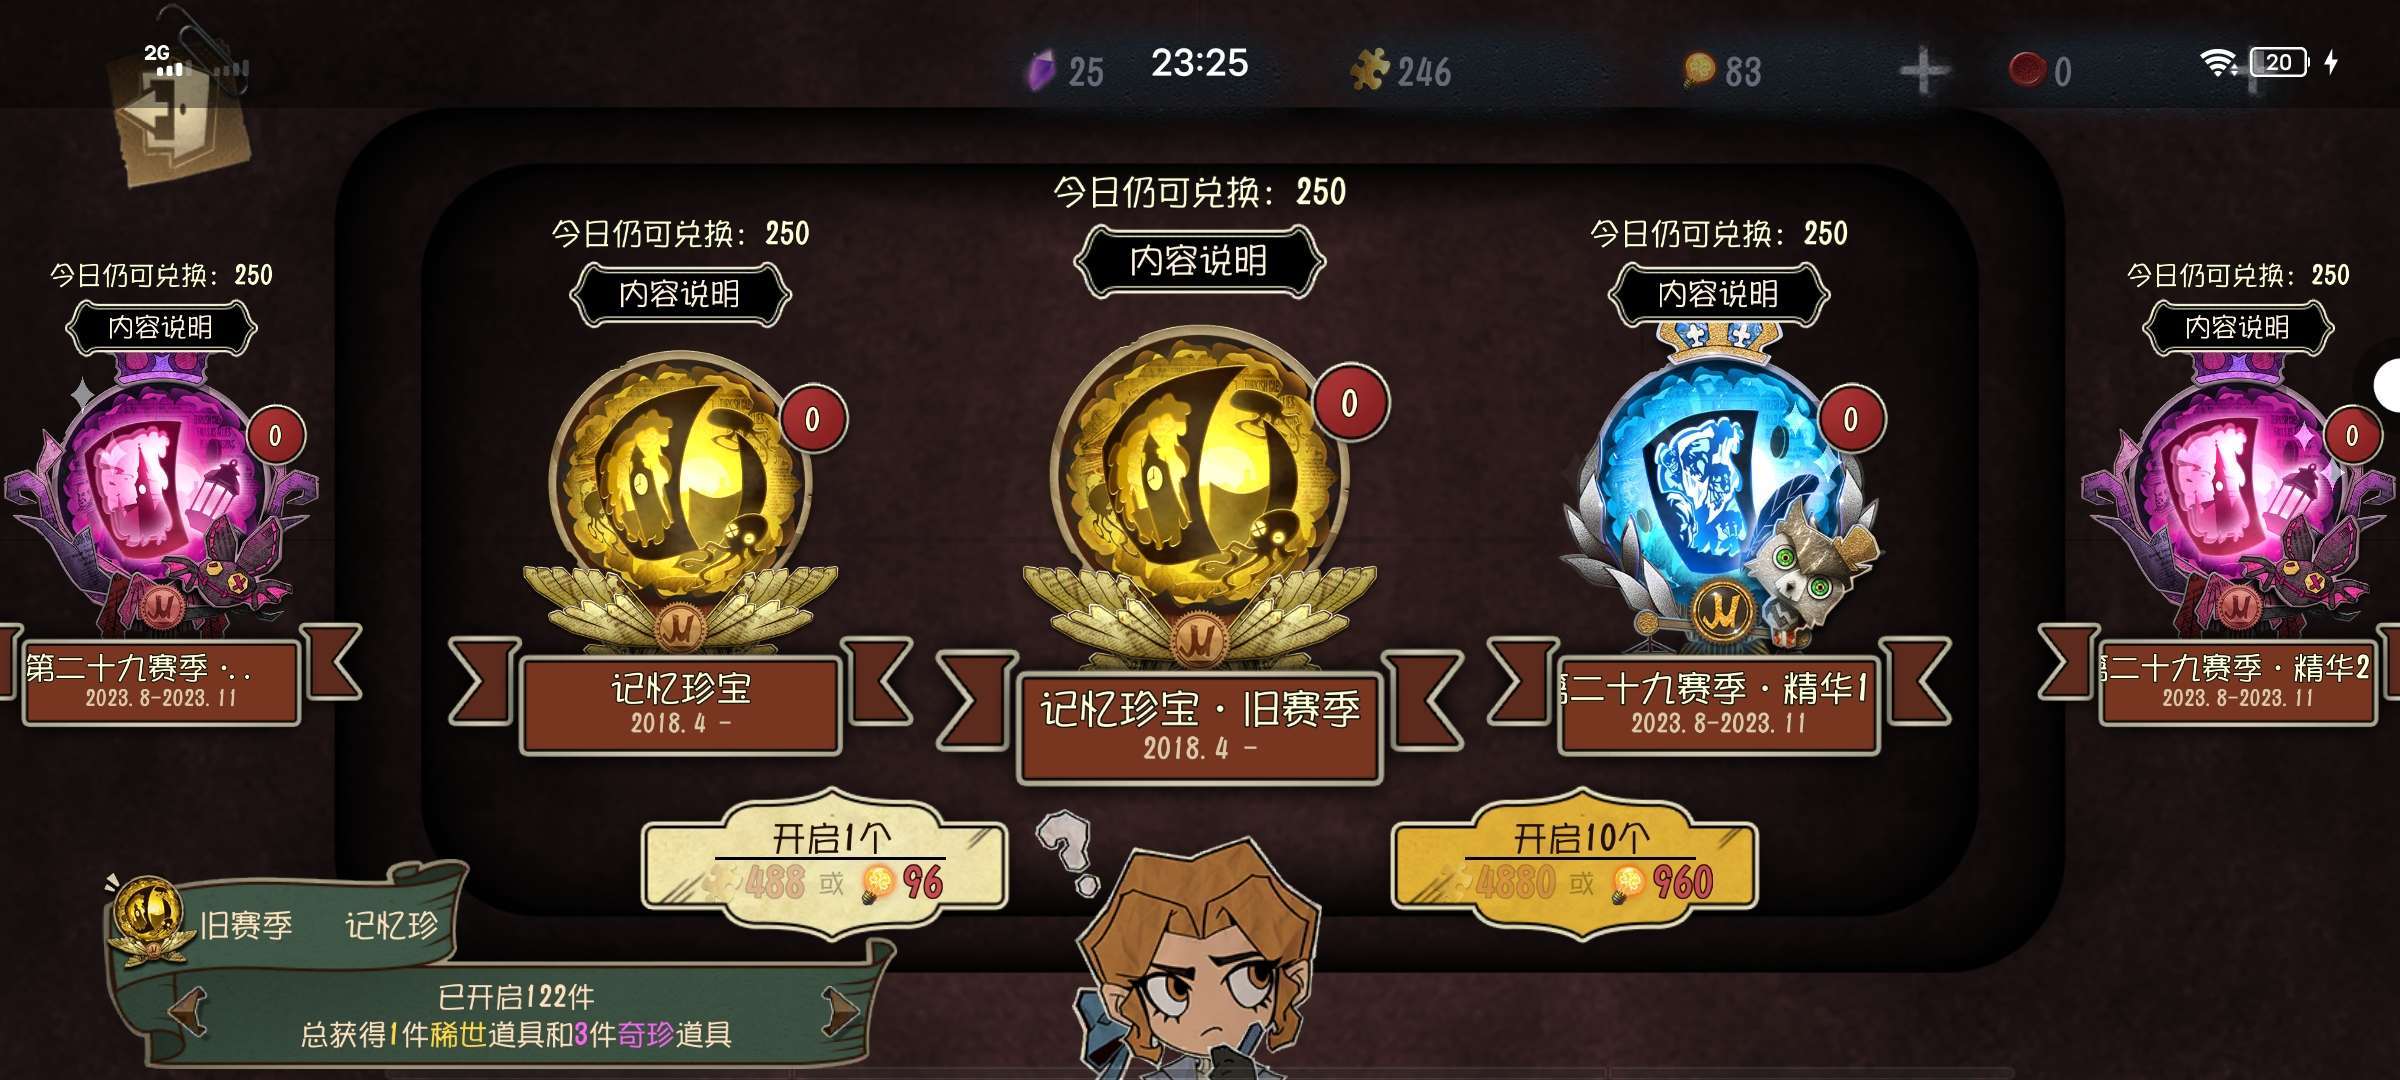Image resolution: width=2400 pixels, height=1080 pixels.
Task: Open 内容说明 above the center treasure
Action: point(1199,261)
